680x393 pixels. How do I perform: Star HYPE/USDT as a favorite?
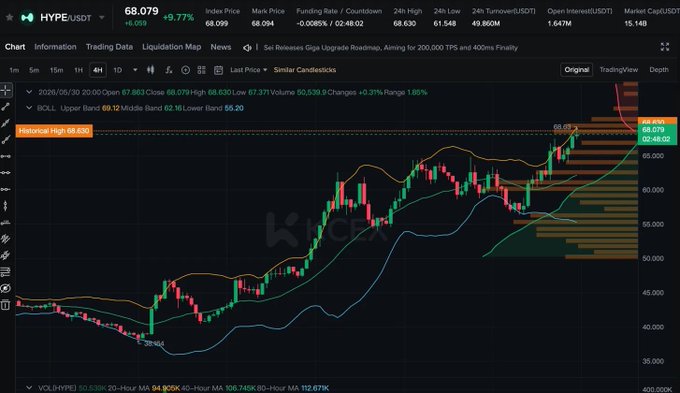(x=10, y=18)
